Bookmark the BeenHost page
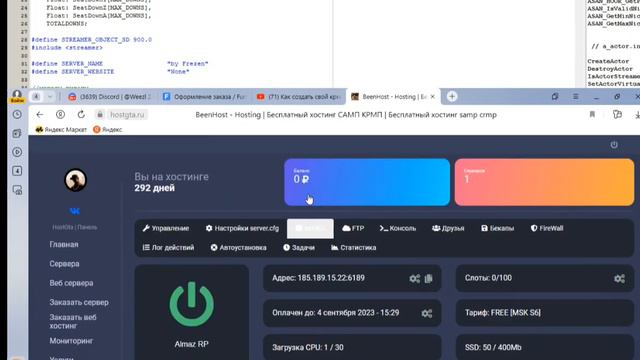This screenshot has height=360, width=640. 592,115
